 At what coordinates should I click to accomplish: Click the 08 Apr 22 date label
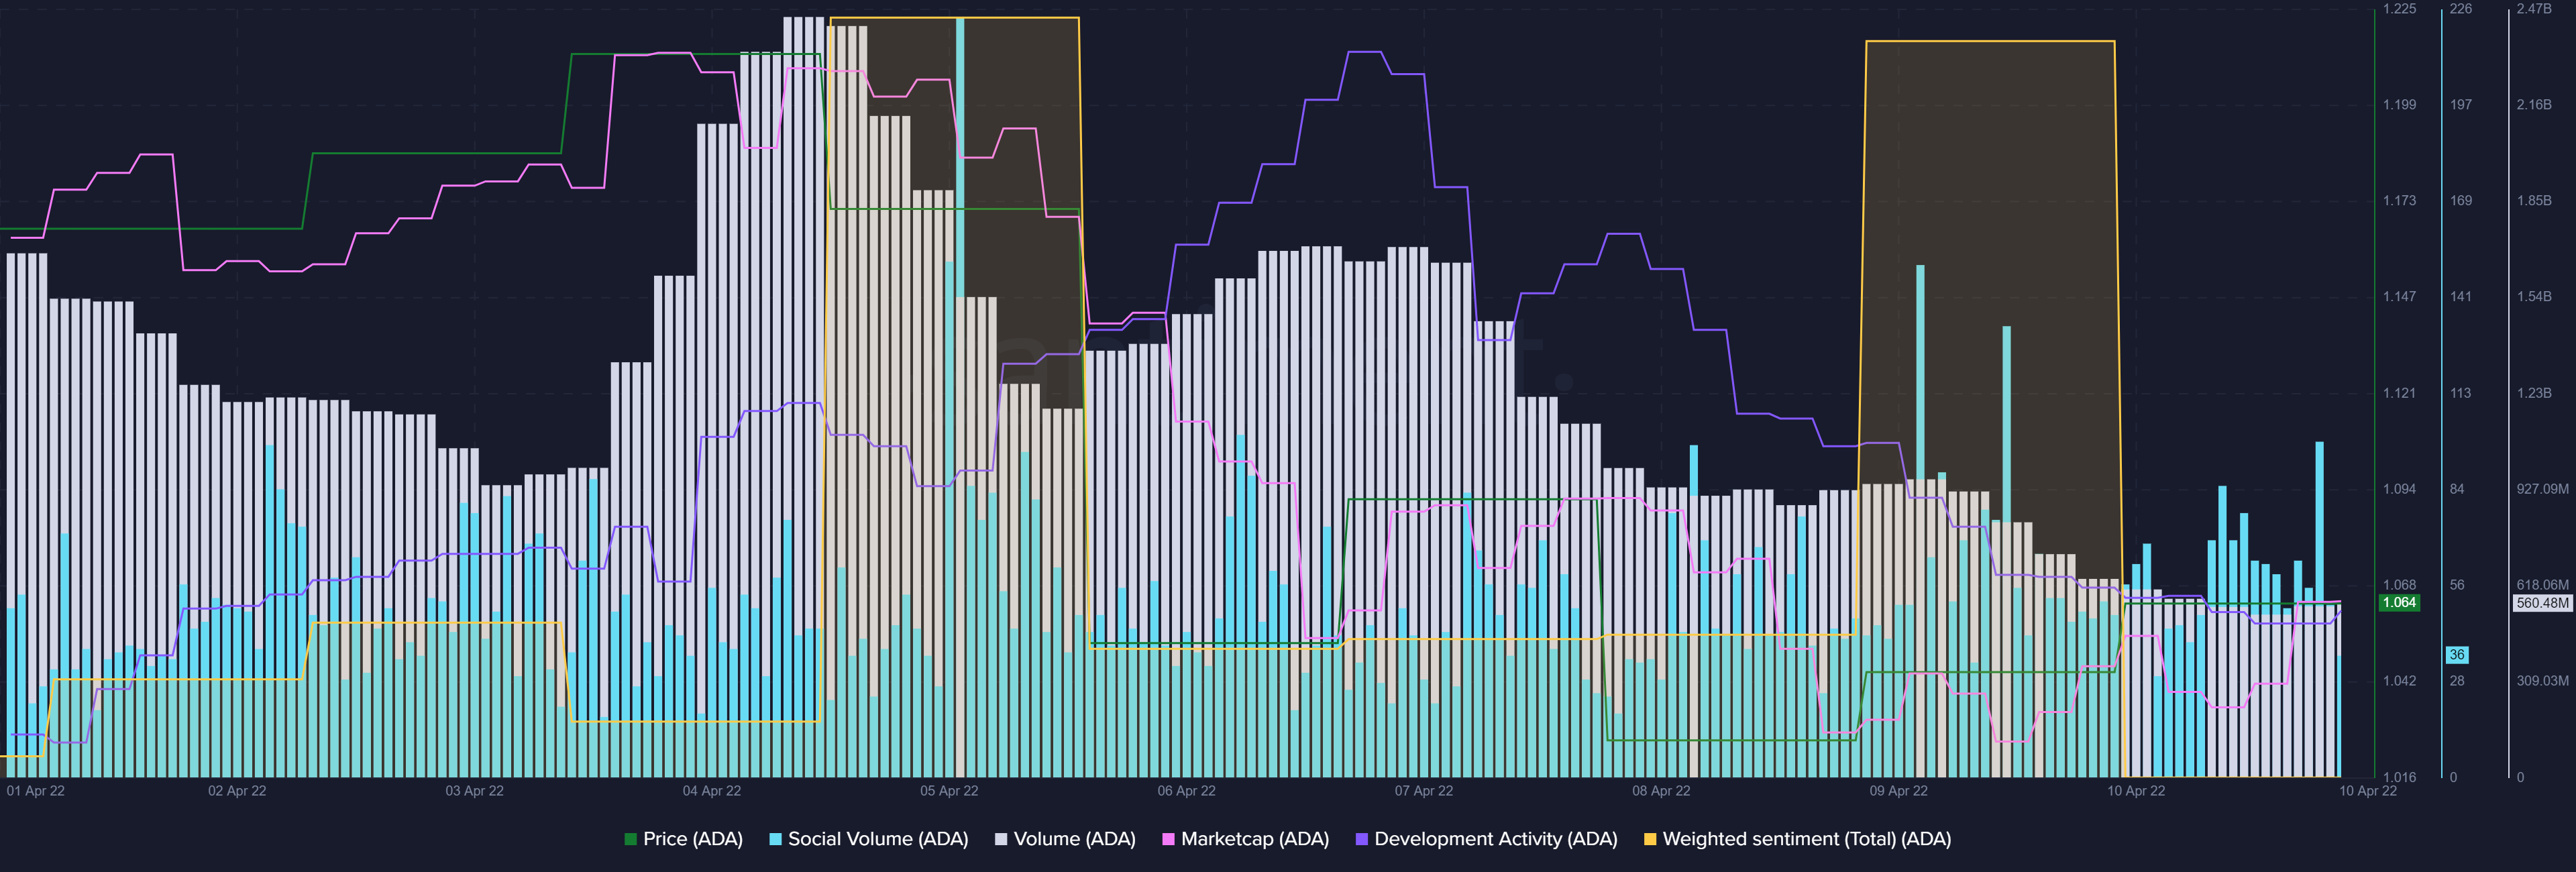[1661, 791]
